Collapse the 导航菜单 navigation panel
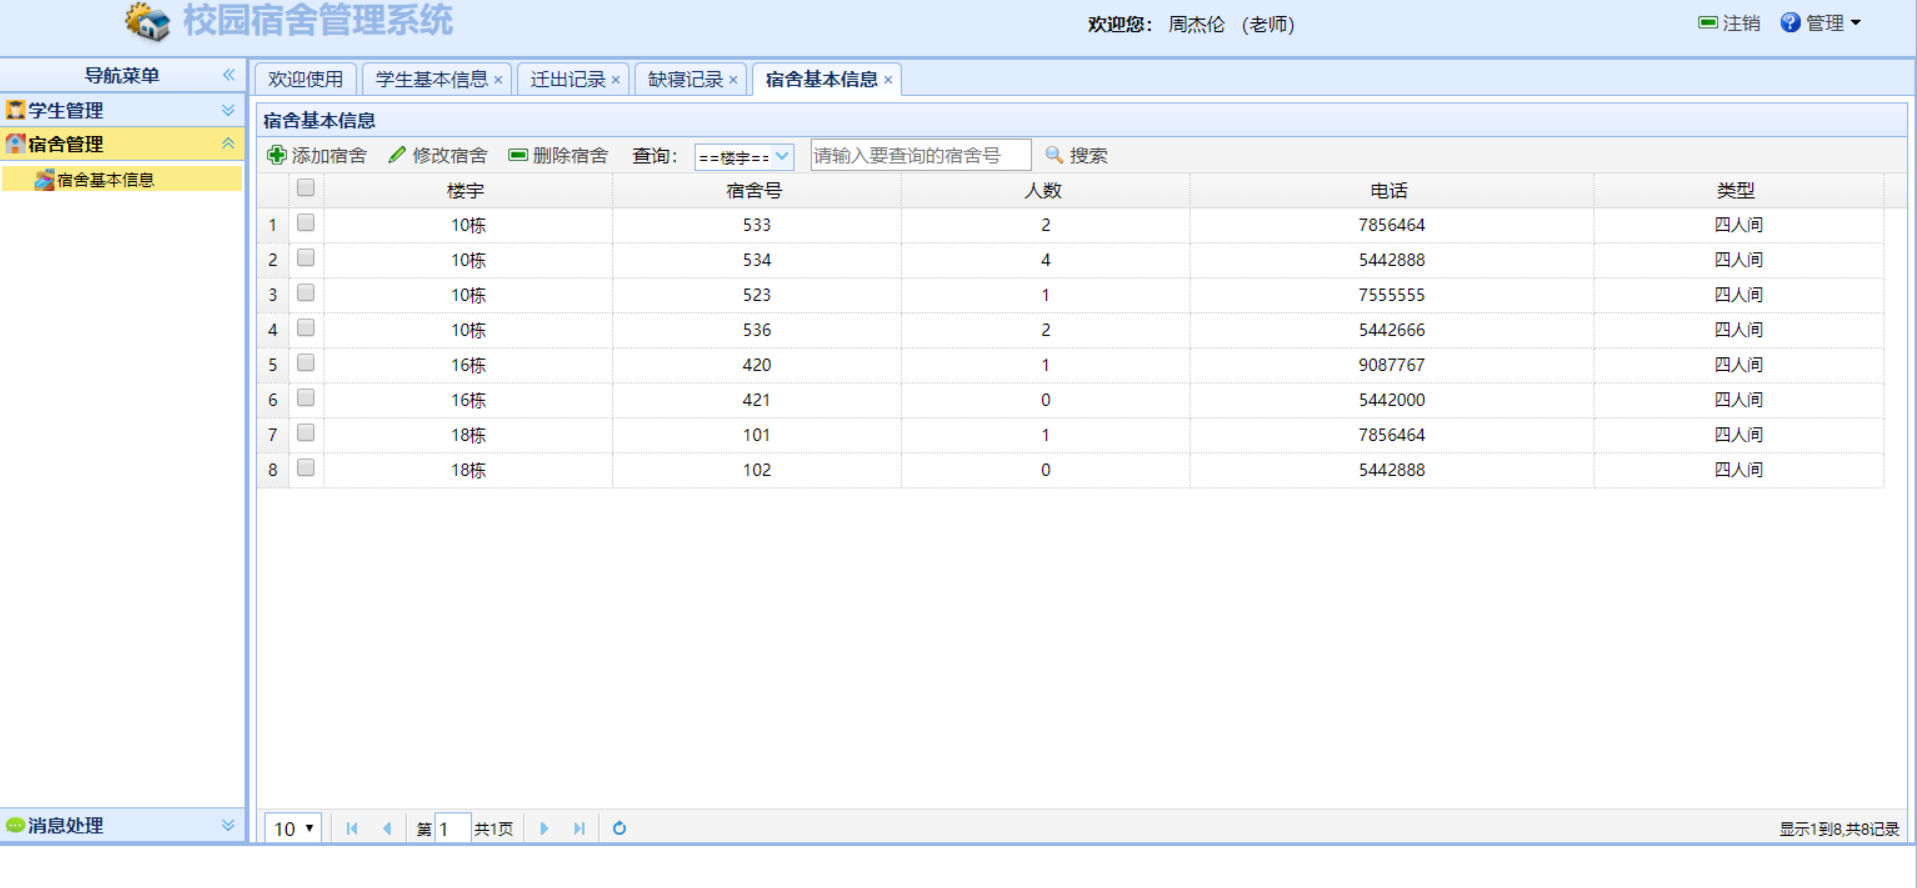Image resolution: width=1917 pixels, height=888 pixels. point(229,75)
